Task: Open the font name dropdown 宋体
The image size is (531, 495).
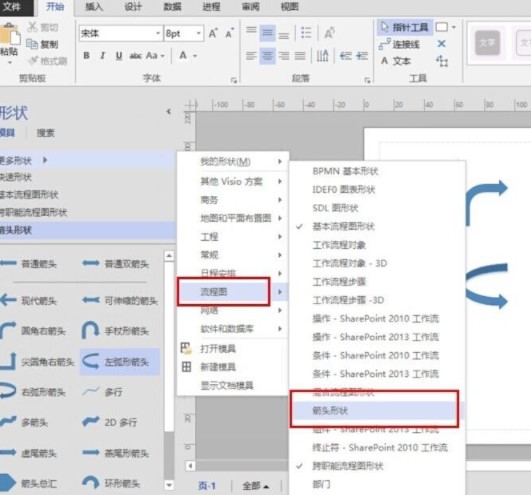Action: point(157,33)
